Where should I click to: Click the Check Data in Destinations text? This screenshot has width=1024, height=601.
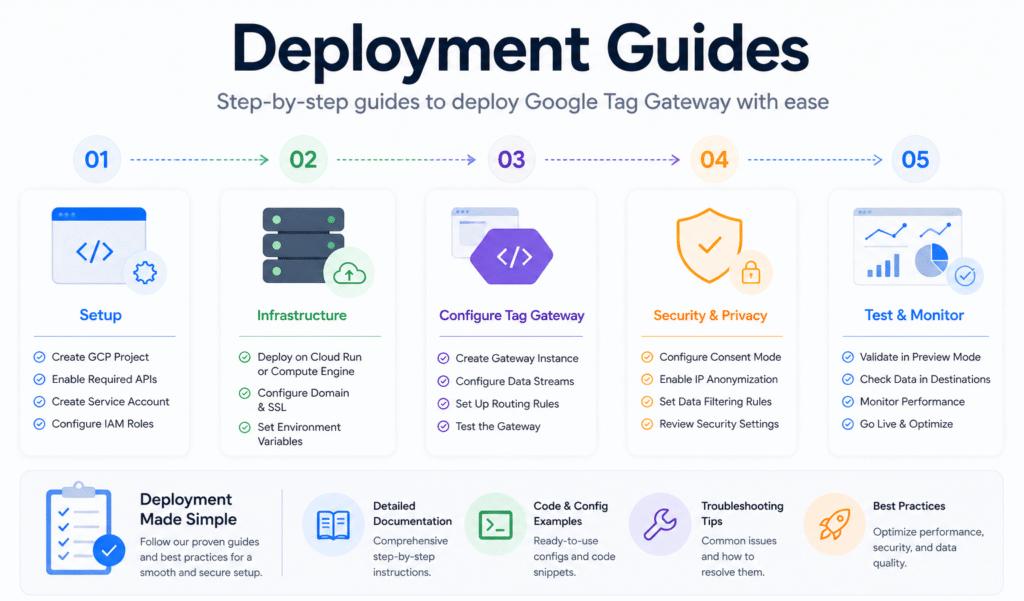click(925, 380)
